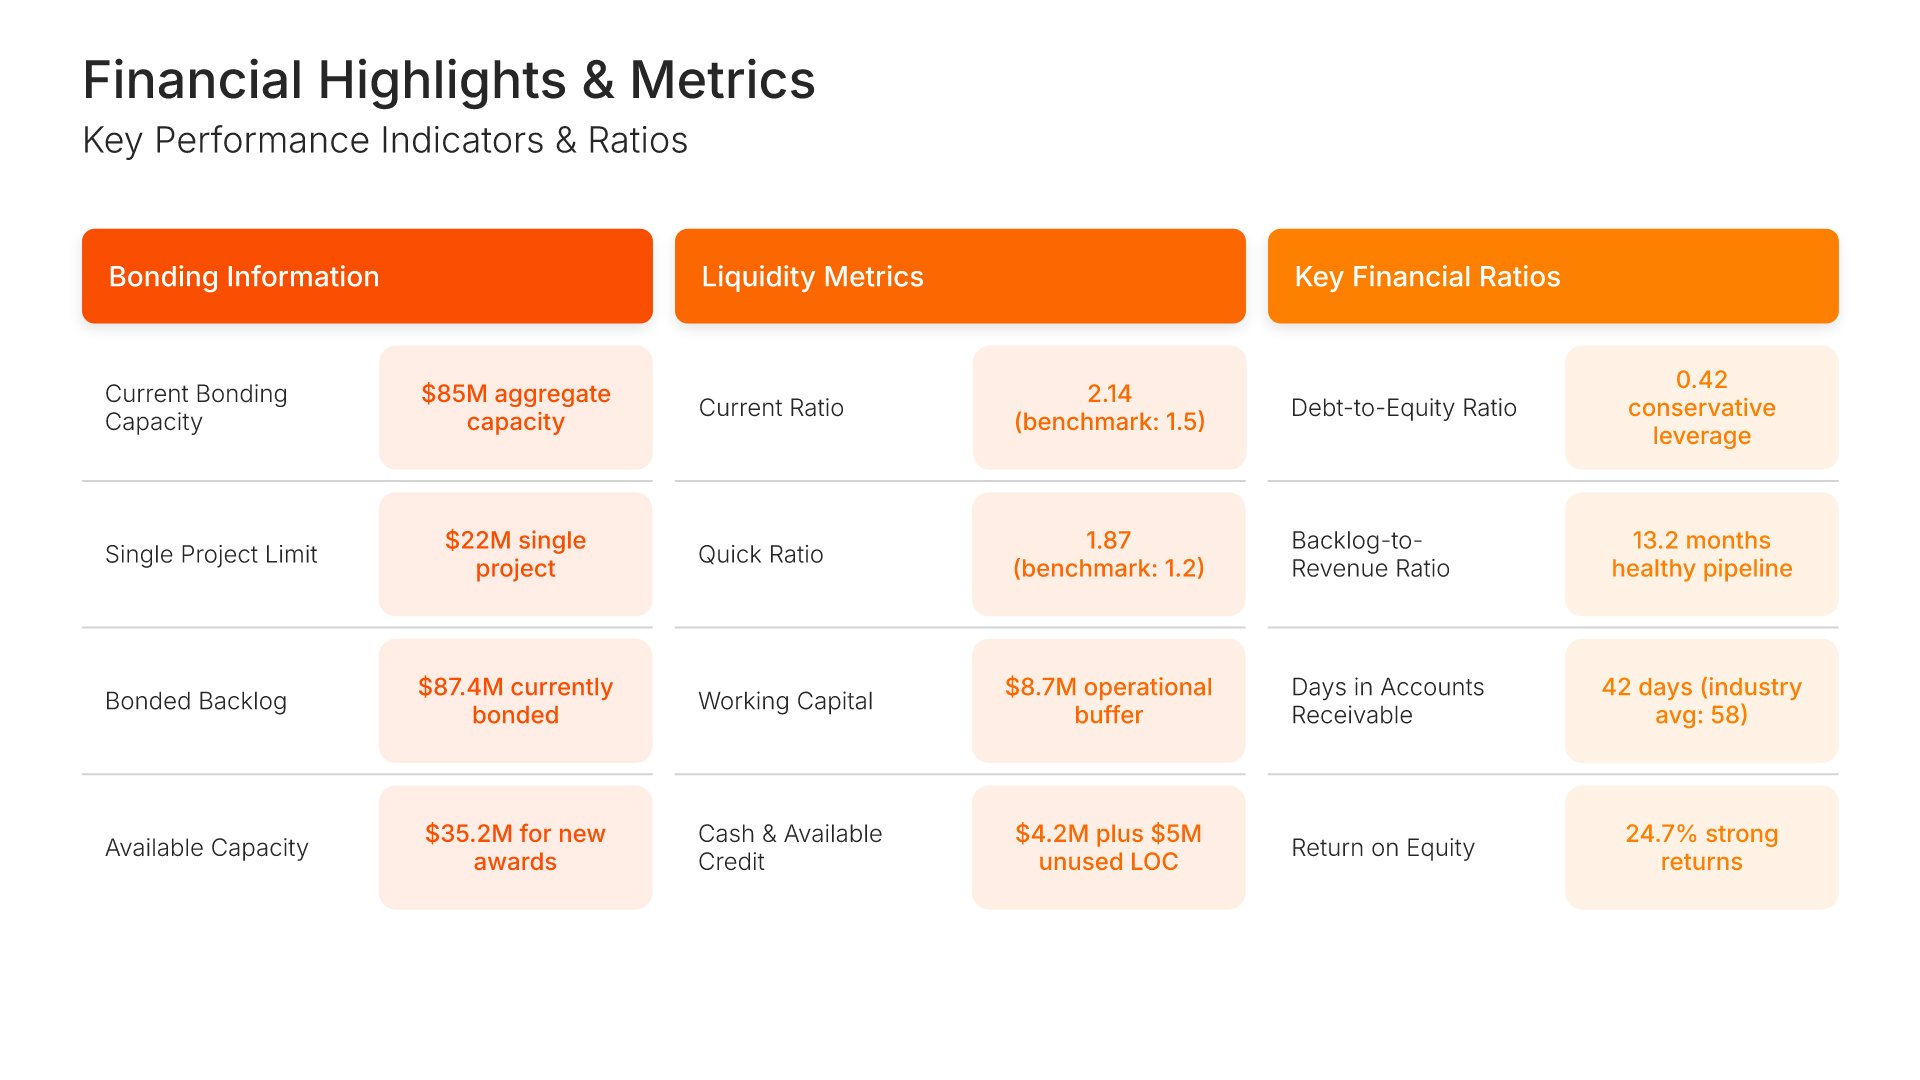Select the $35.2M for new awards box
This screenshot has width=1920, height=1080.
pos(515,847)
